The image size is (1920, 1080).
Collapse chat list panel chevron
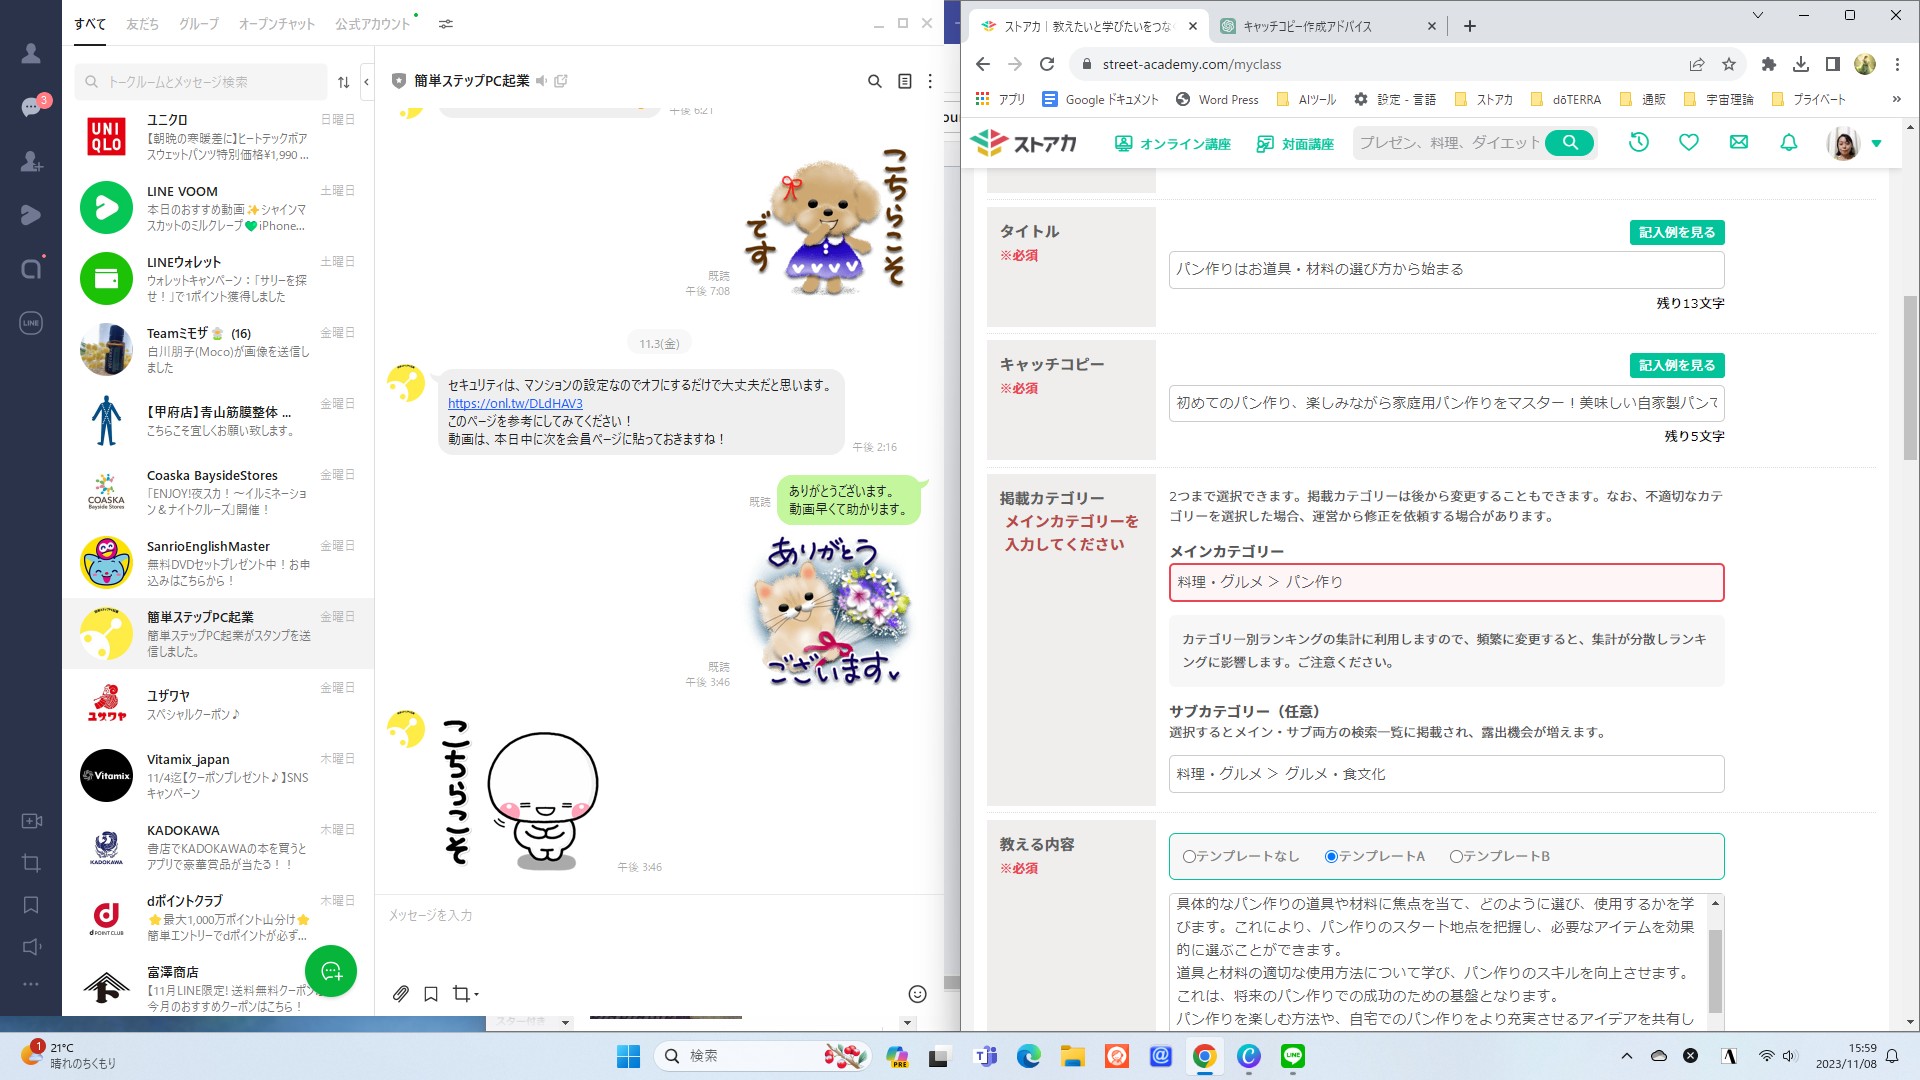tap(366, 82)
